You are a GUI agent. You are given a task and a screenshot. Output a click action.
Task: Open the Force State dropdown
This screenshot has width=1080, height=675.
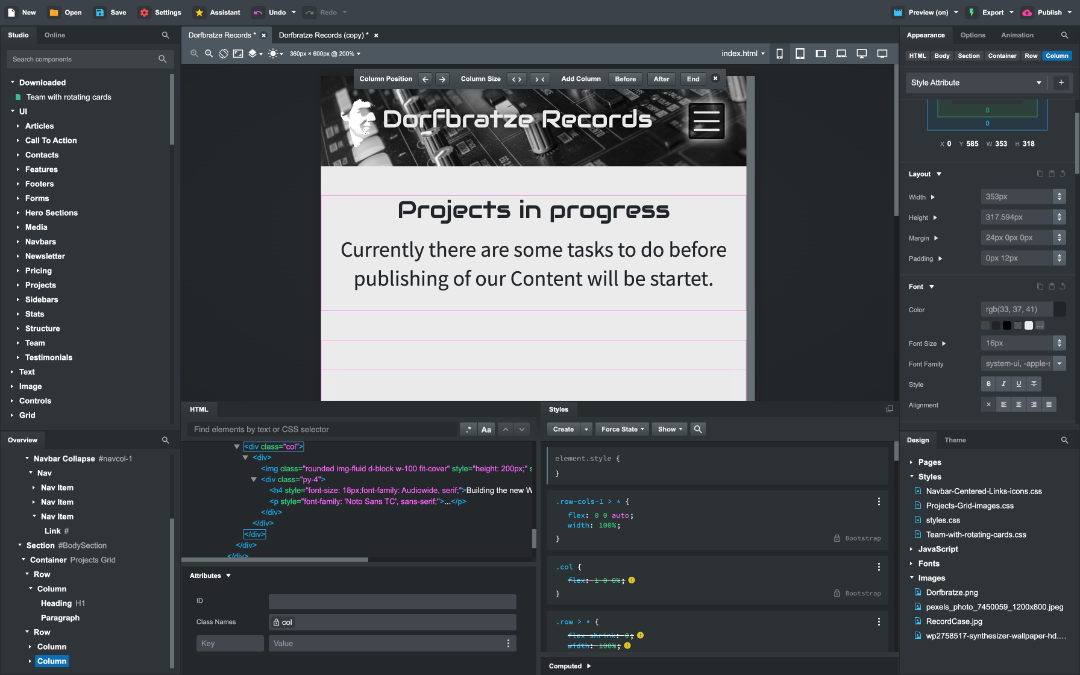pyautogui.click(x=622, y=429)
